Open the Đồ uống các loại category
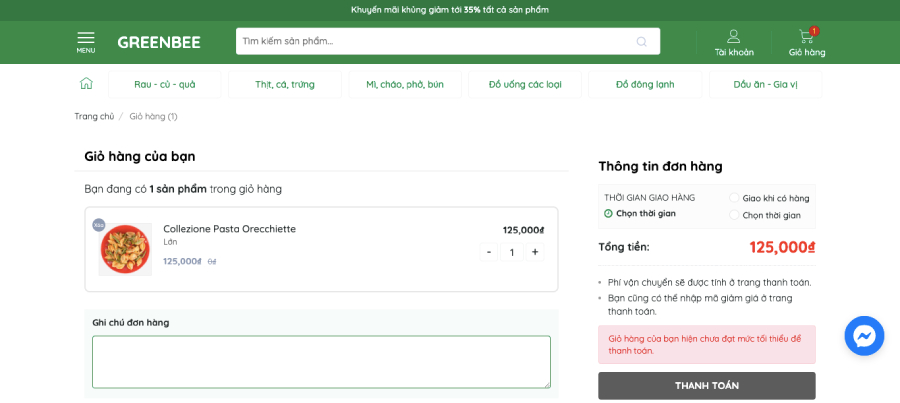This screenshot has width=900, height=403. pos(525,84)
